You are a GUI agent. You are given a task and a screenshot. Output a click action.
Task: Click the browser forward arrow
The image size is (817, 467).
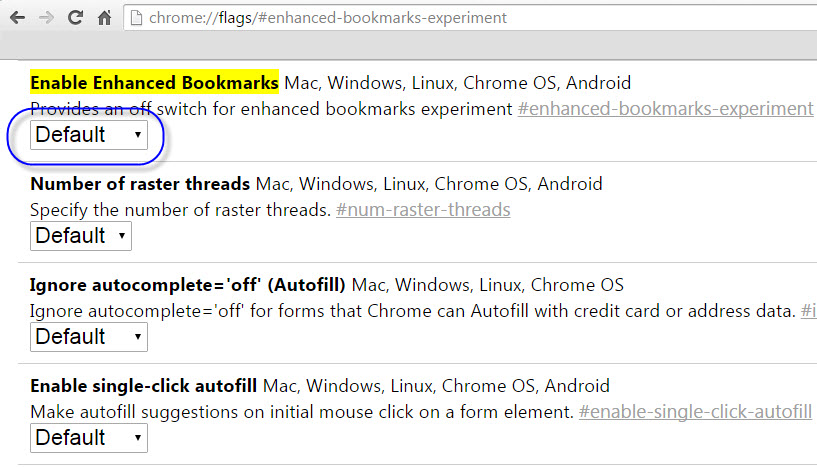pos(46,18)
